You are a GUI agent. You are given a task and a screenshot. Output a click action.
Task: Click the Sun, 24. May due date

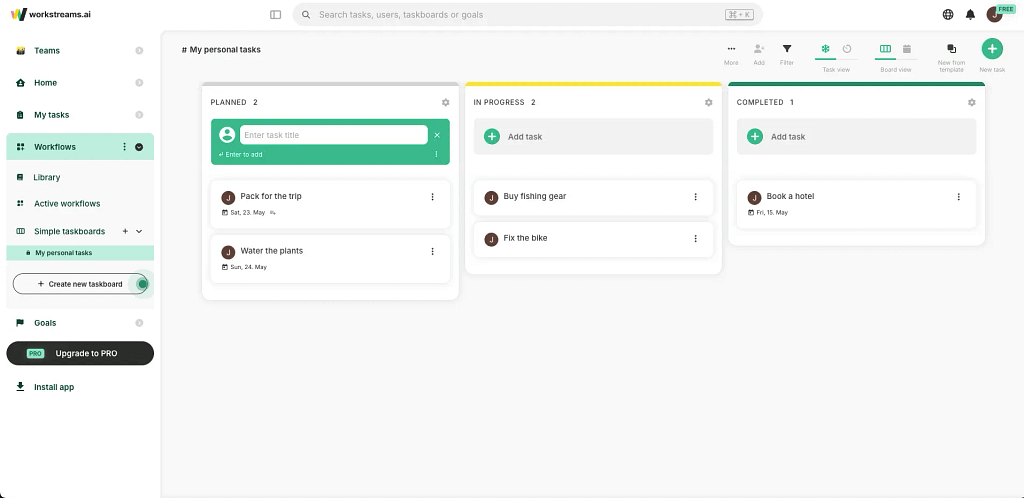point(244,267)
